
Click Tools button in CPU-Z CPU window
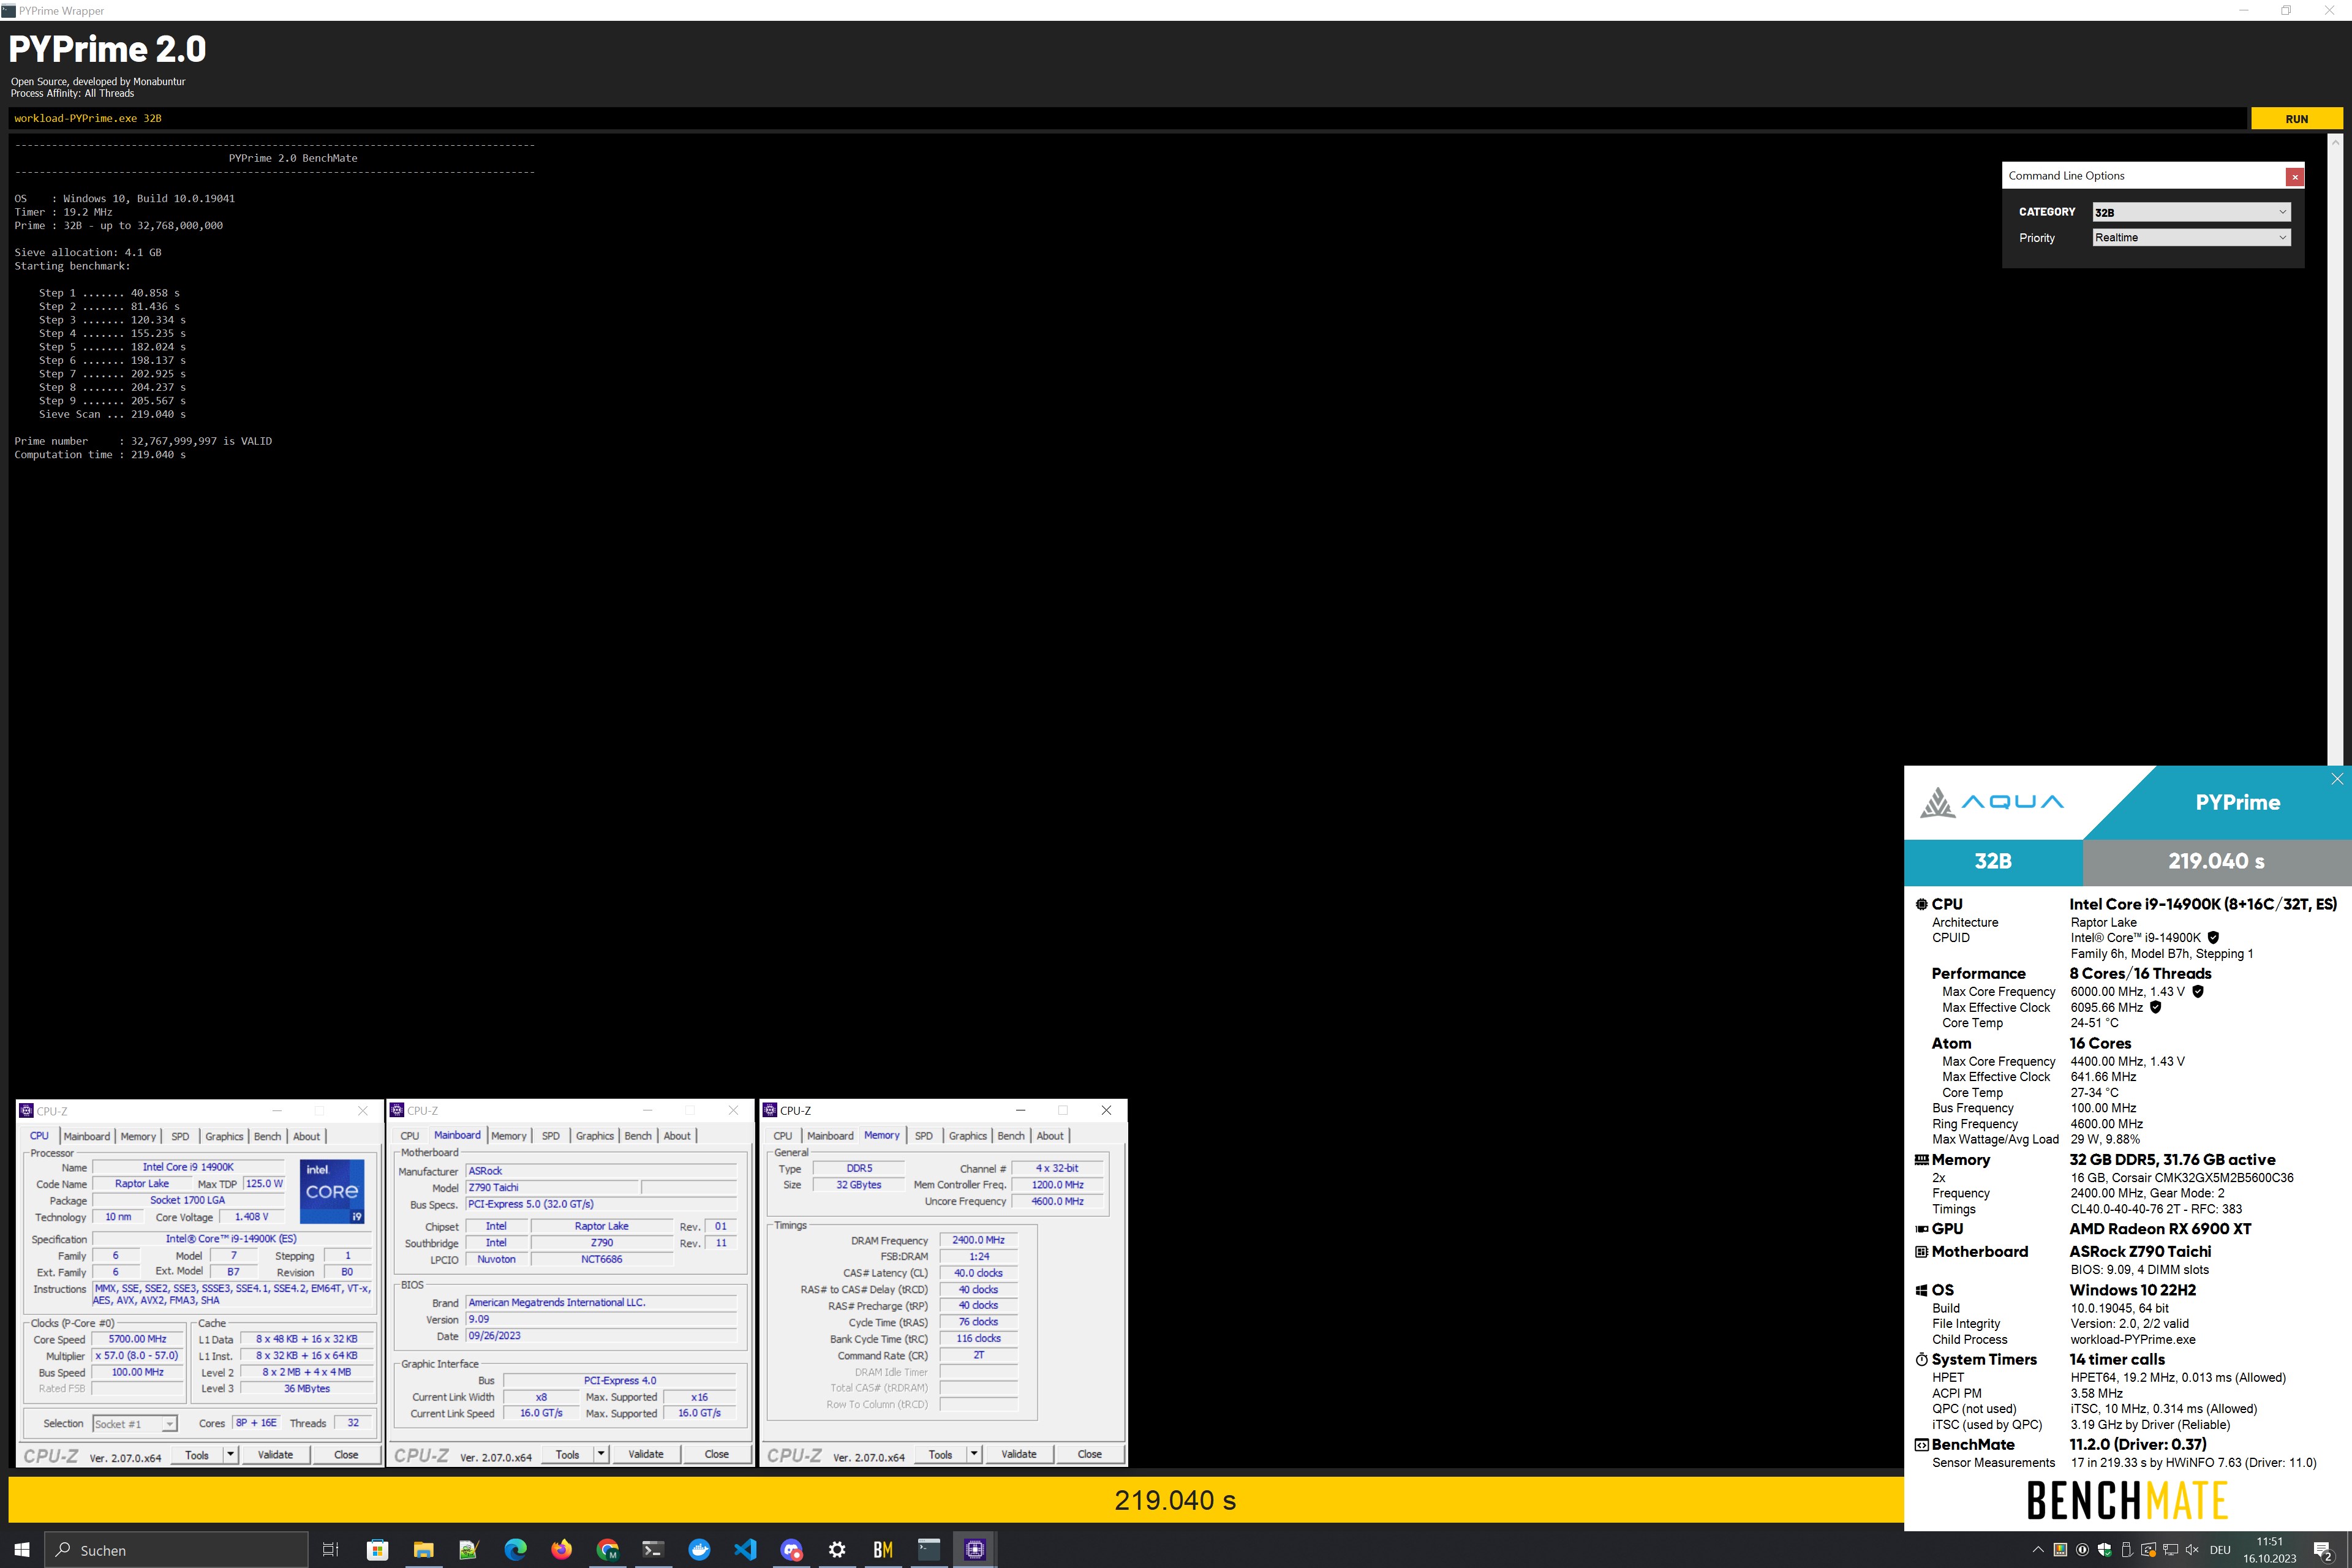pyautogui.click(x=197, y=1454)
